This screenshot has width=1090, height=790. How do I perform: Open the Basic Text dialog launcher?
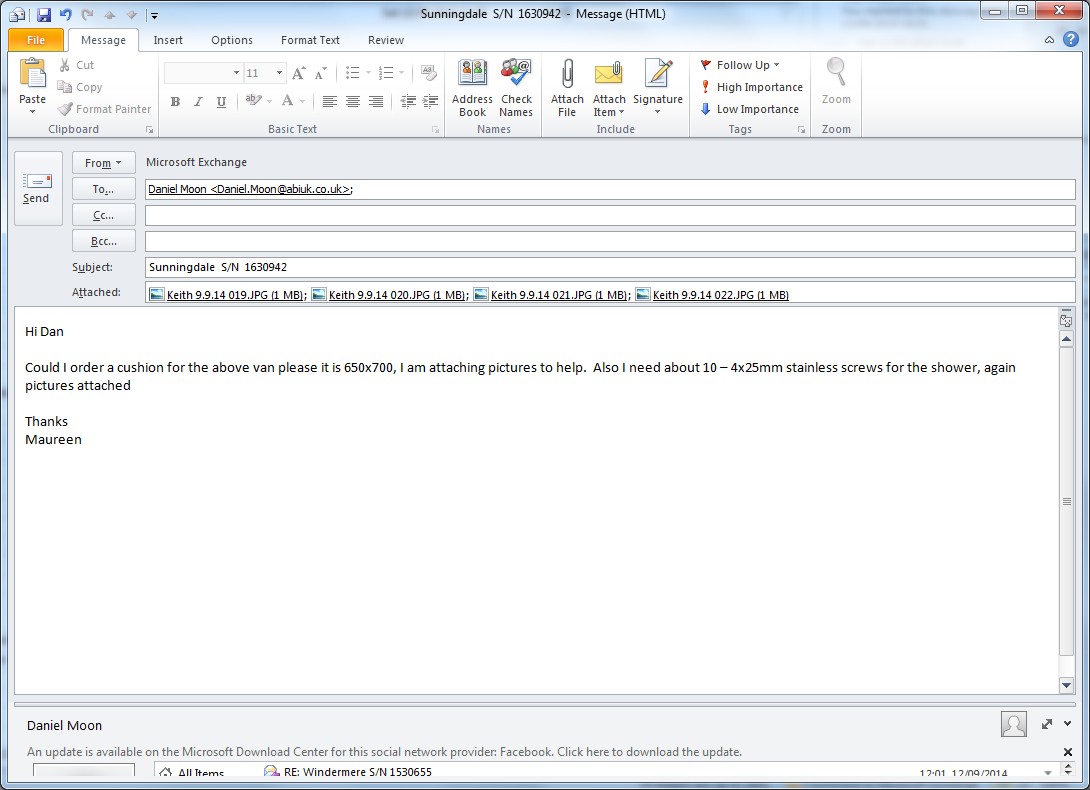coord(435,129)
